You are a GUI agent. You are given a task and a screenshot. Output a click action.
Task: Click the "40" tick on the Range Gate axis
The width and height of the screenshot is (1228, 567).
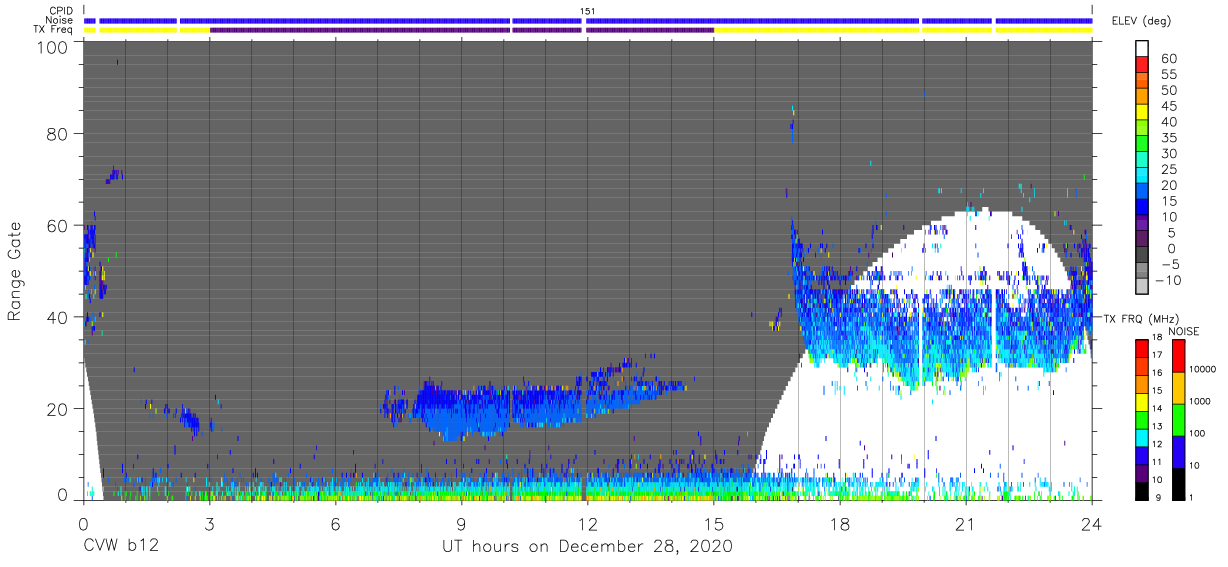(57, 317)
